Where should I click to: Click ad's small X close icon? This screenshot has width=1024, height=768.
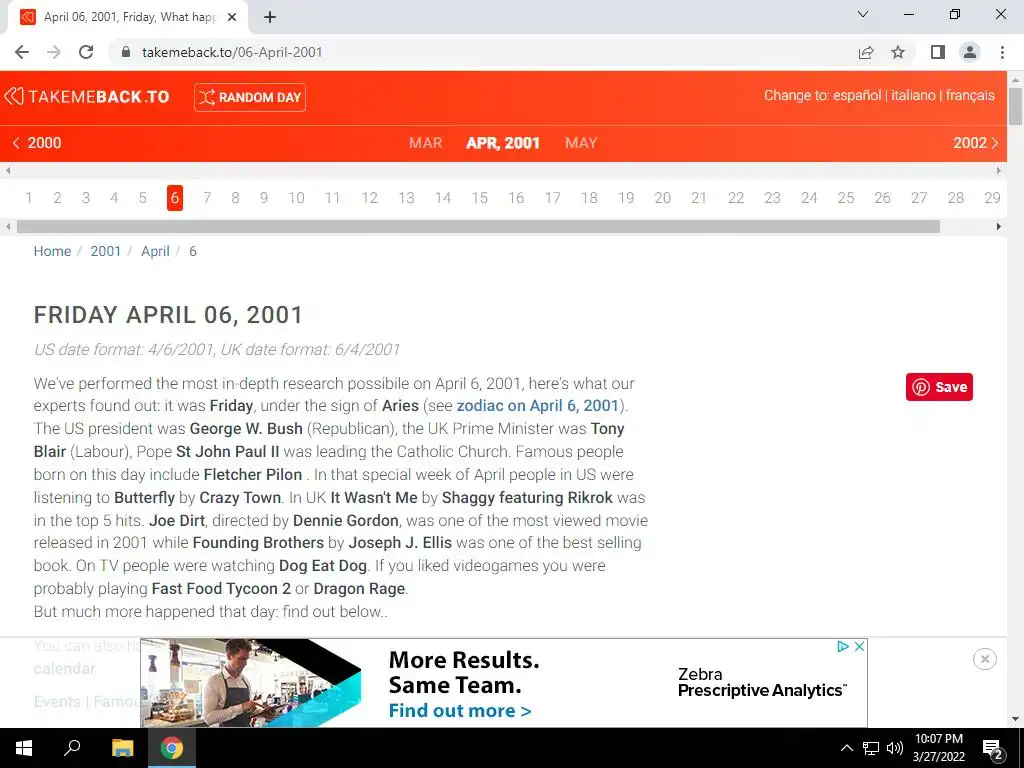[859, 646]
